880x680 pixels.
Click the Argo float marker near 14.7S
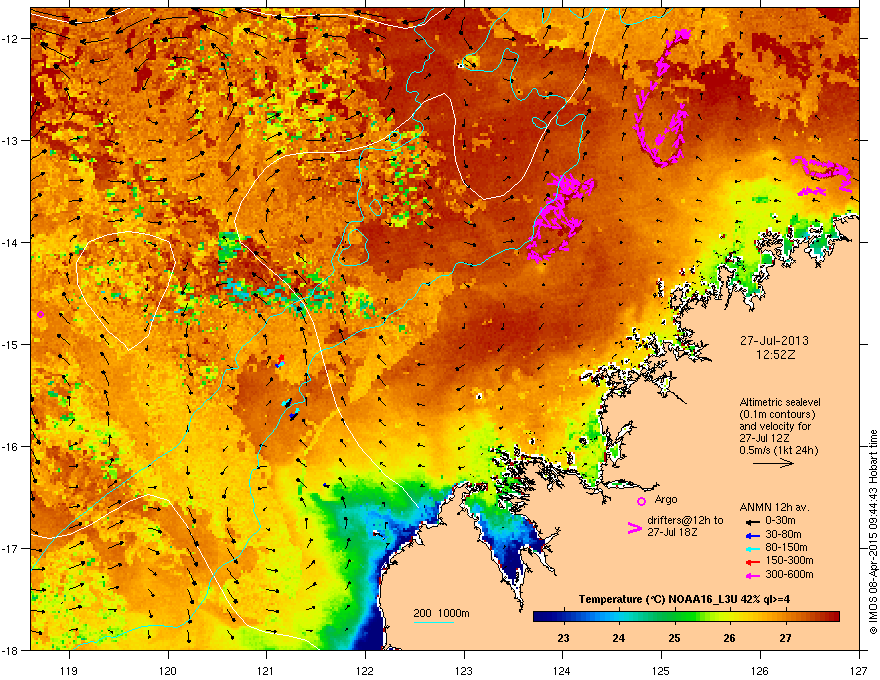coord(40,314)
